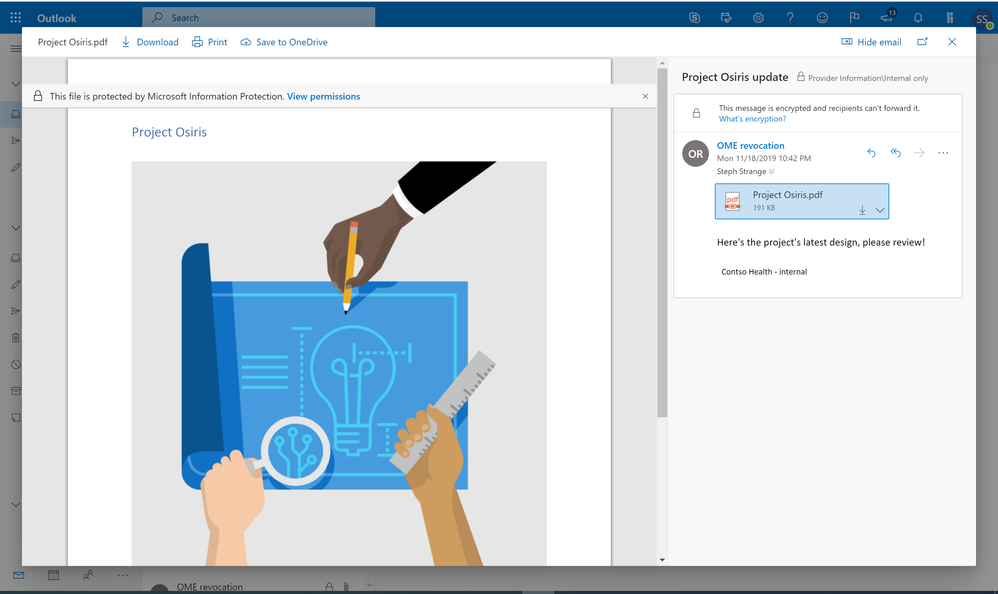Click the Search box

258,18
